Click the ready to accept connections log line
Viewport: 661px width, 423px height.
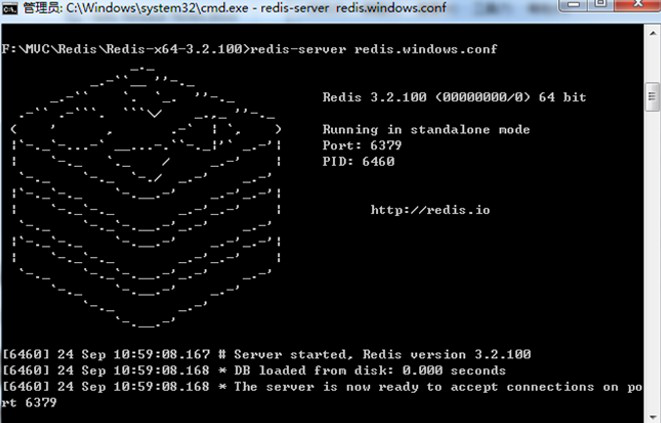pyautogui.click(x=322, y=387)
